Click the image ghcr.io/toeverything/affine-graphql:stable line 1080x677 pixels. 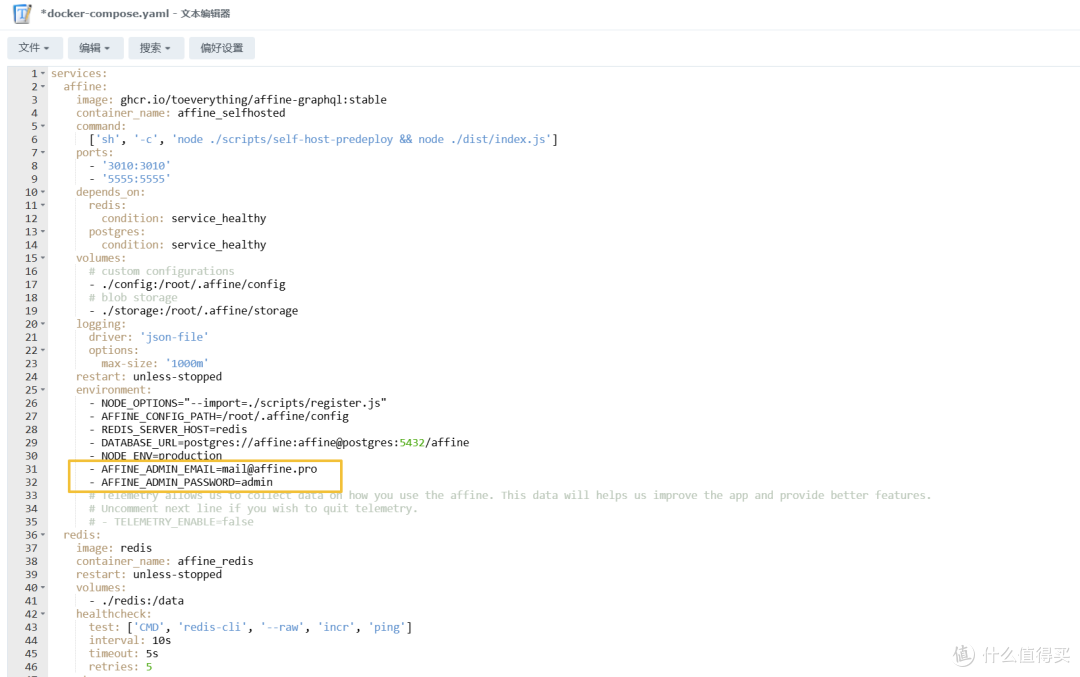(x=231, y=100)
